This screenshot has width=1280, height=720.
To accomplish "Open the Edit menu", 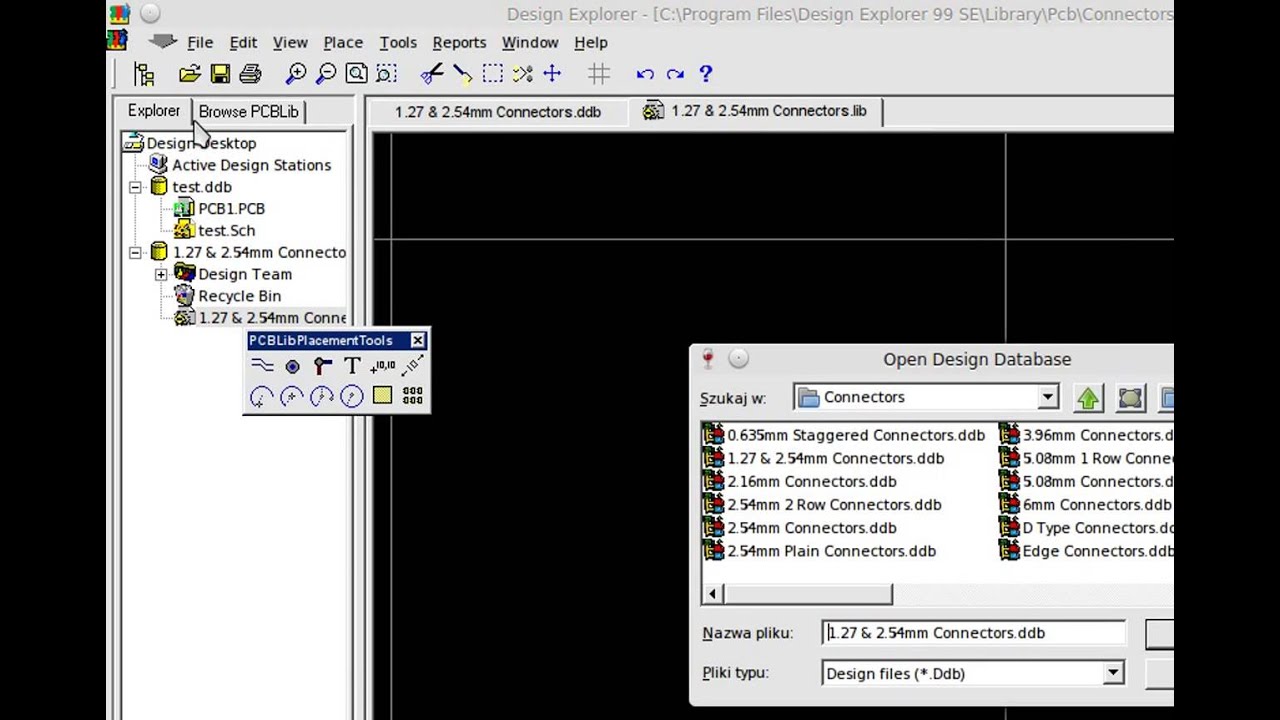I will pos(243,42).
